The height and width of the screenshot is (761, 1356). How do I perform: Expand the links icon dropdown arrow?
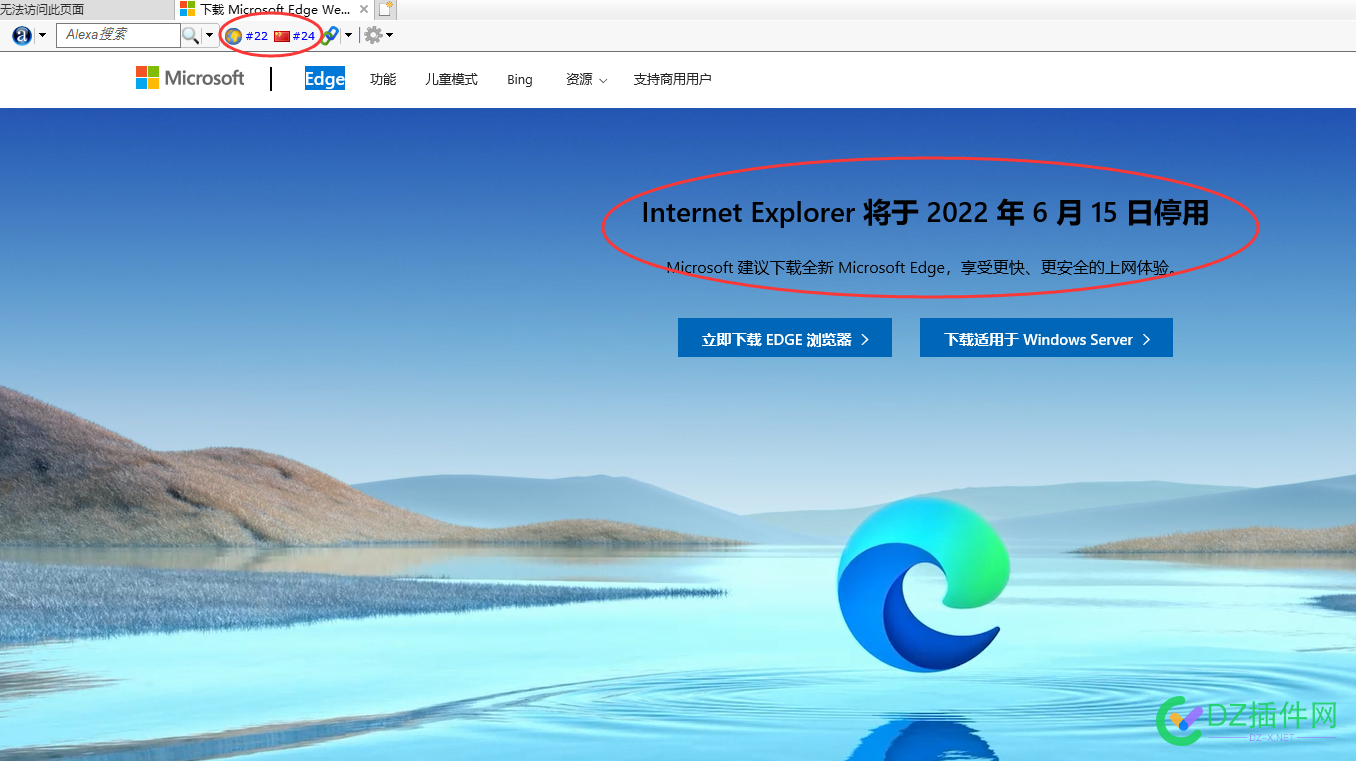348,35
